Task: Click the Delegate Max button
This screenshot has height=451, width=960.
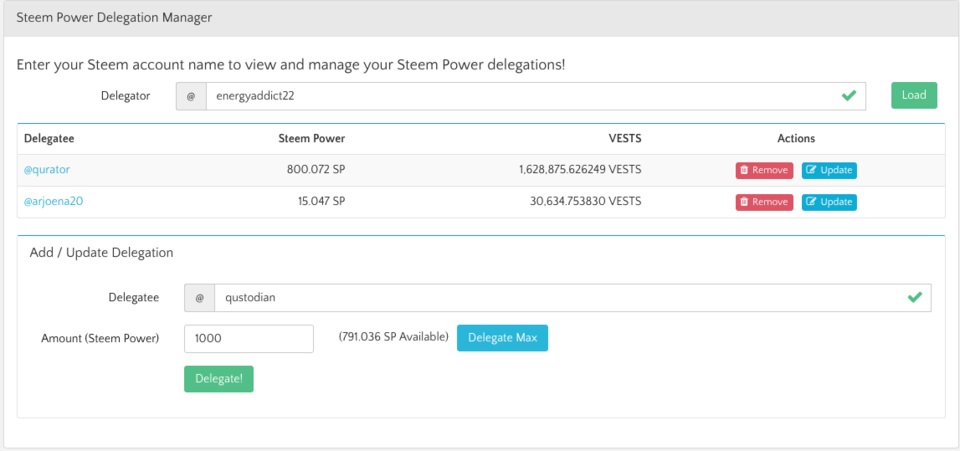Action: coord(502,338)
